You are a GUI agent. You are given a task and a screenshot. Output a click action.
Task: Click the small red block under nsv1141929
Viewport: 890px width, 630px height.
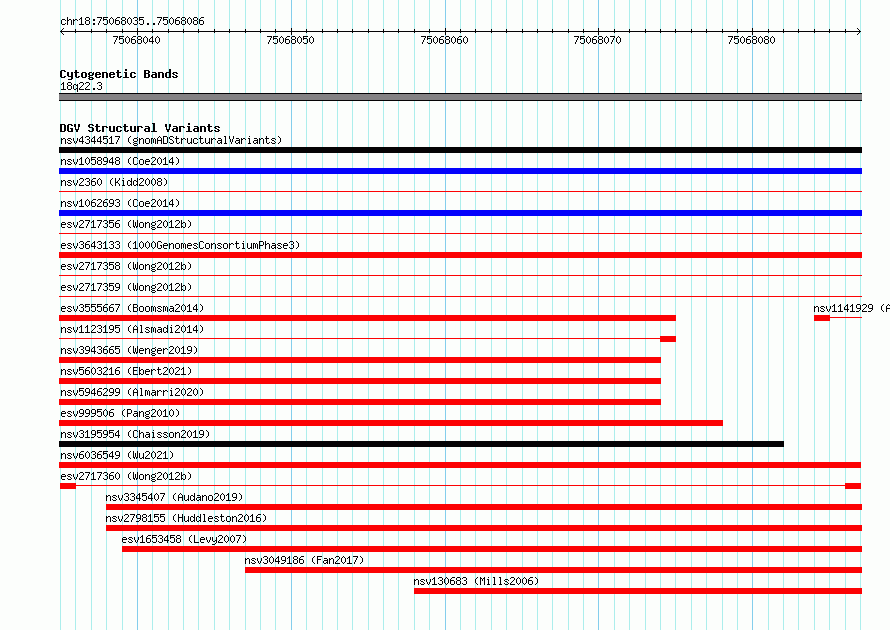[x=821, y=318]
